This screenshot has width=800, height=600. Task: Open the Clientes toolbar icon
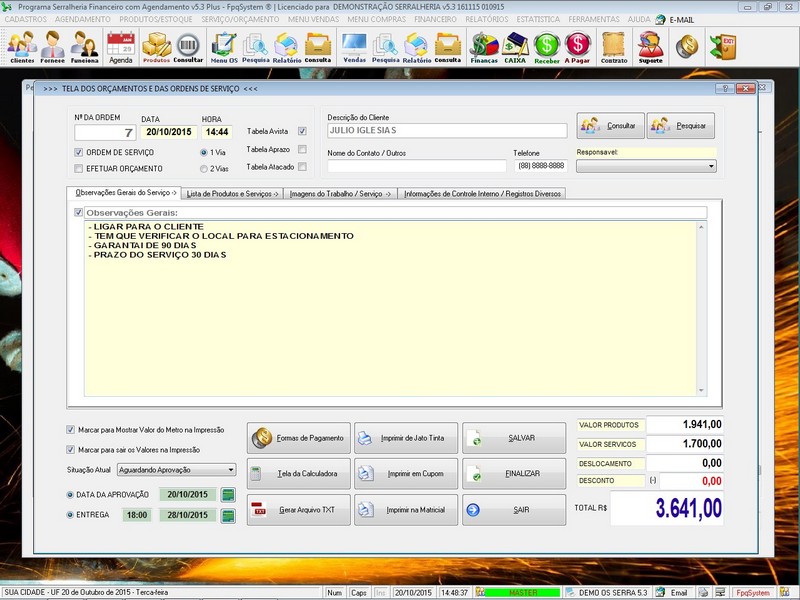pyautogui.click(x=22, y=47)
